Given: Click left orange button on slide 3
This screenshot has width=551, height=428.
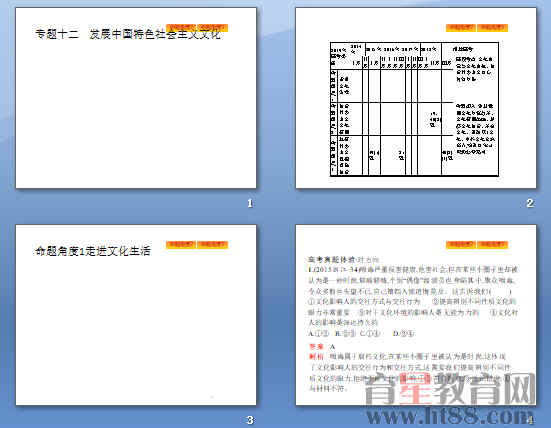Looking at the screenshot, I should point(181,245).
